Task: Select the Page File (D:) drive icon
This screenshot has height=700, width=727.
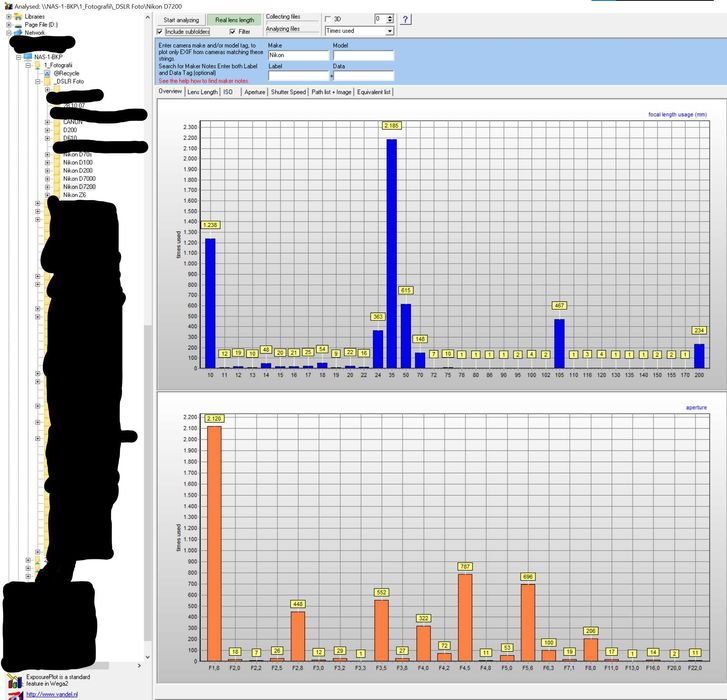Action: [x=18, y=25]
